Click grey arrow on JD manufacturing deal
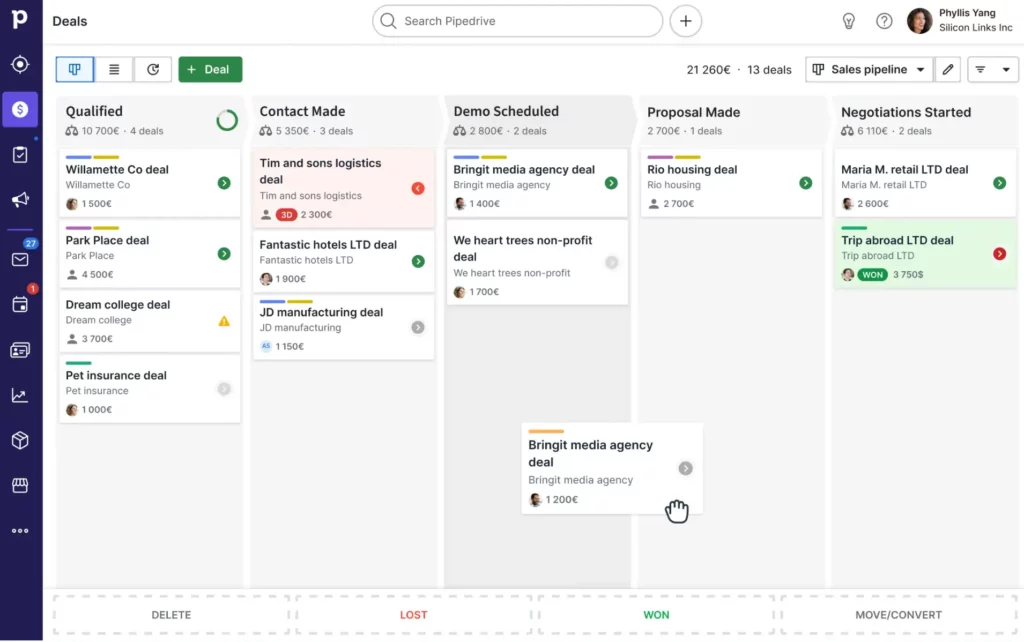The image size is (1024, 642). tap(418, 327)
